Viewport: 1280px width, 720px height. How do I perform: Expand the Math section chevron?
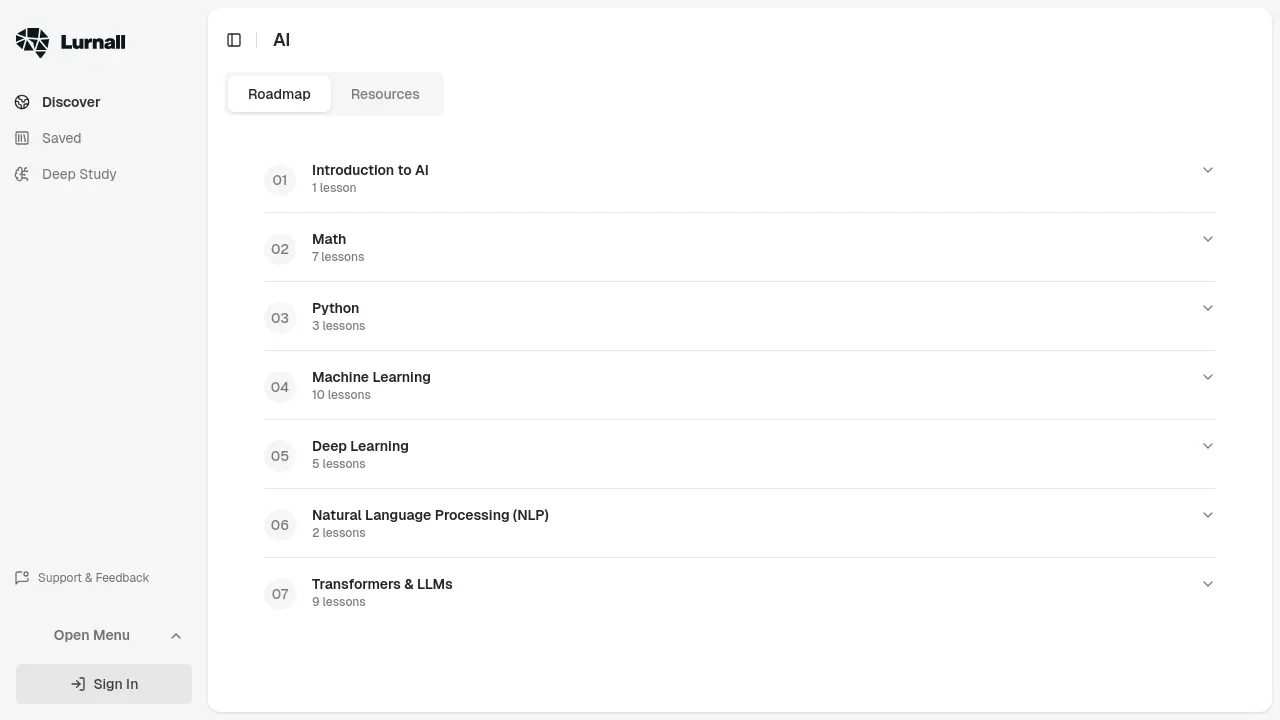pos(1207,239)
